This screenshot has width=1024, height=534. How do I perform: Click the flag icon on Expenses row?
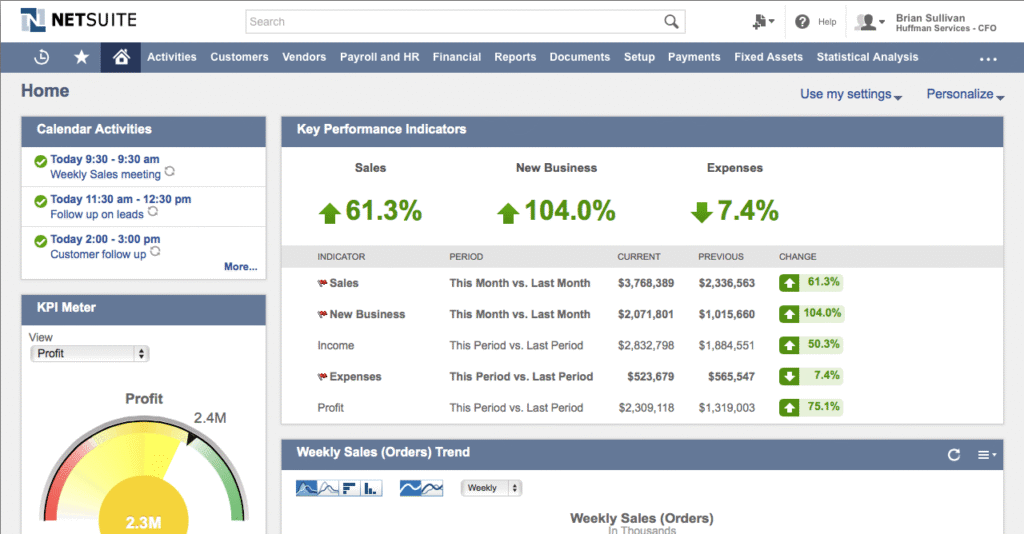coord(322,377)
